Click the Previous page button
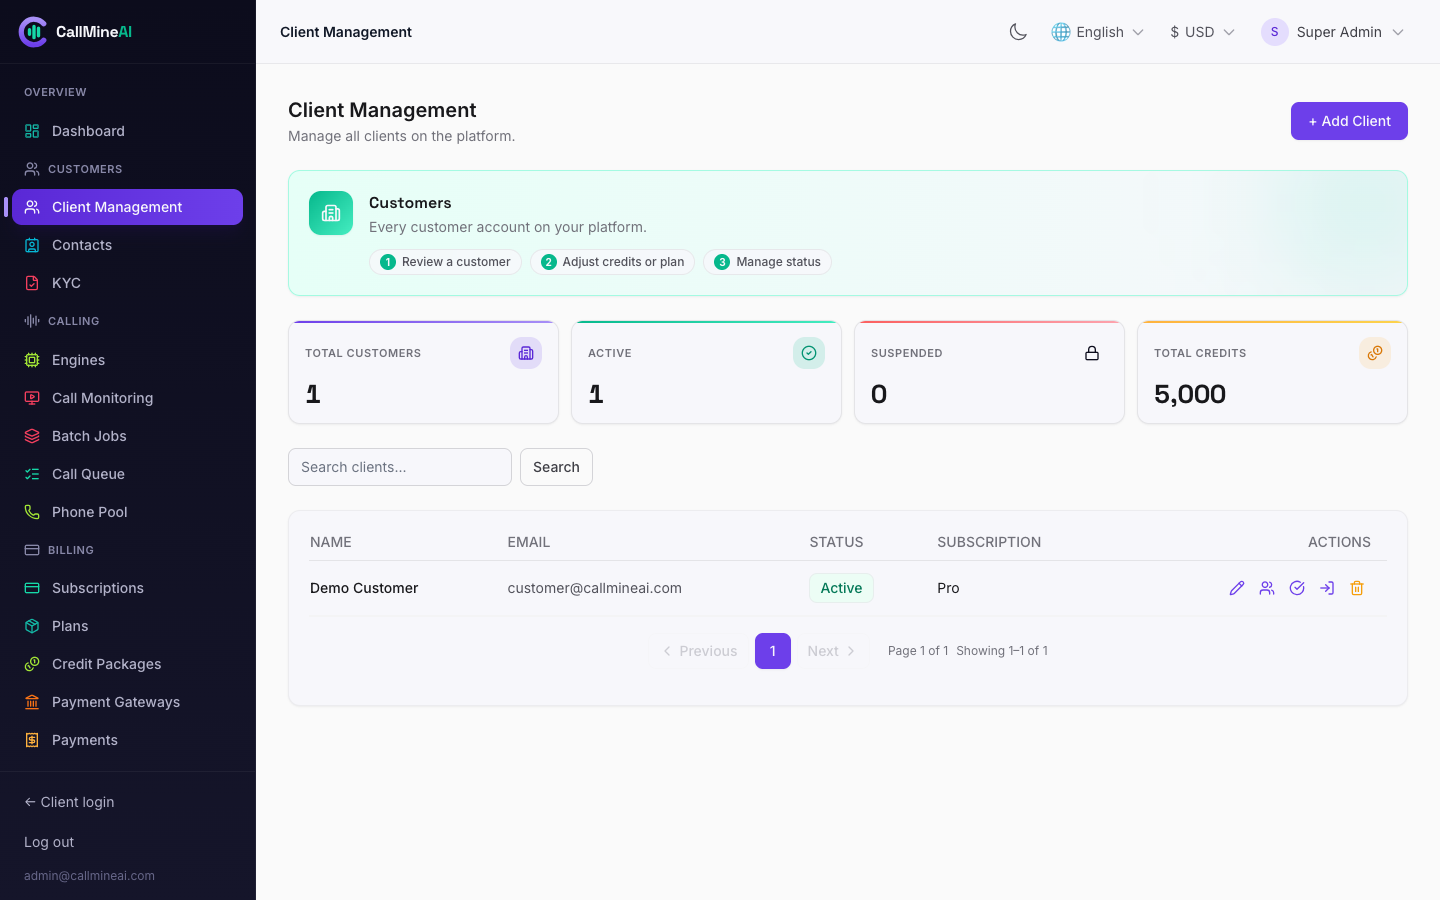 click(x=700, y=651)
